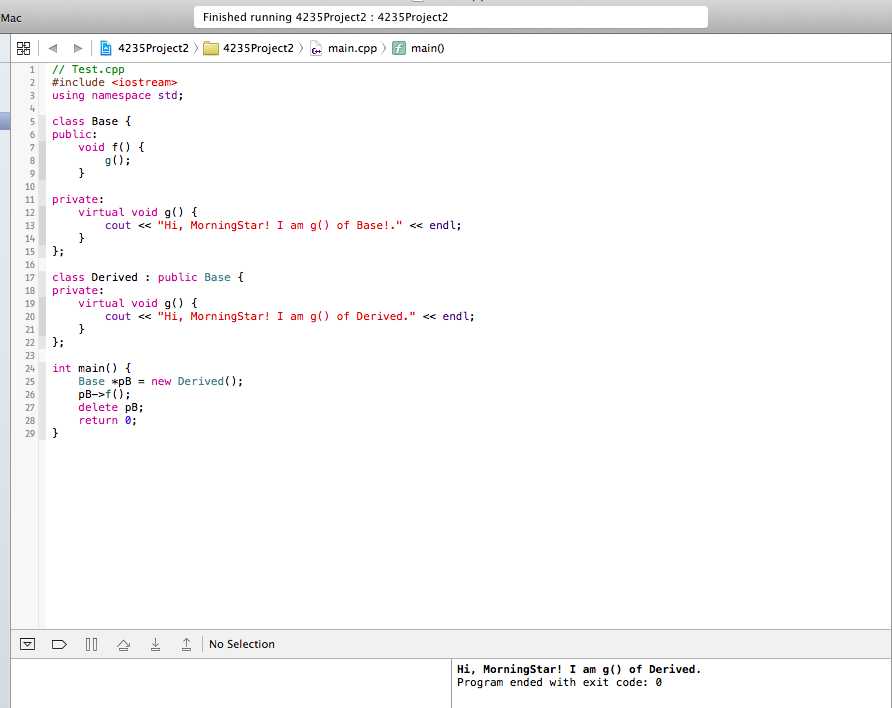892x708 pixels.
Task: Open the 4235Project2 folder breadcrumb
Action: pyautogui.click(x=258, y=48)
